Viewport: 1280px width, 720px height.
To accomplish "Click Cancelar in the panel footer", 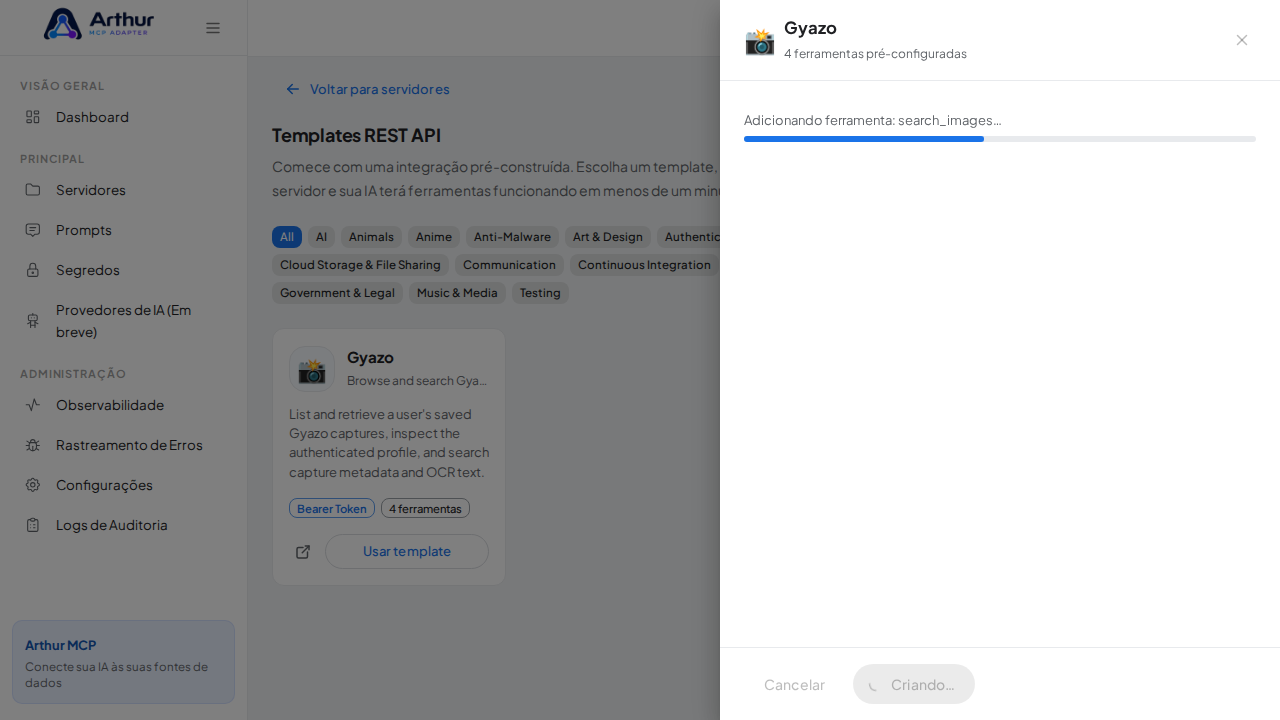I will click(x=794, y=684).
